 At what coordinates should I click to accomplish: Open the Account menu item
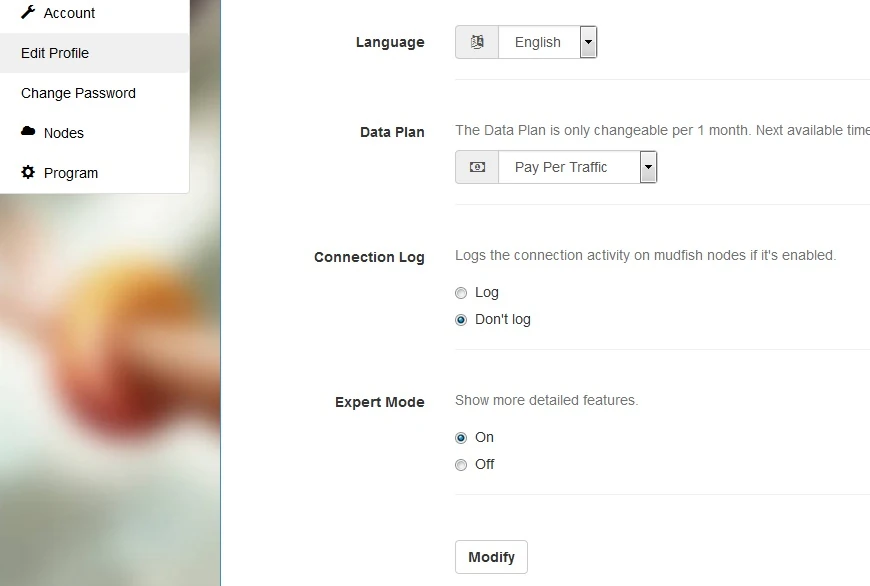pyautogui.click(x=69, y=13)
